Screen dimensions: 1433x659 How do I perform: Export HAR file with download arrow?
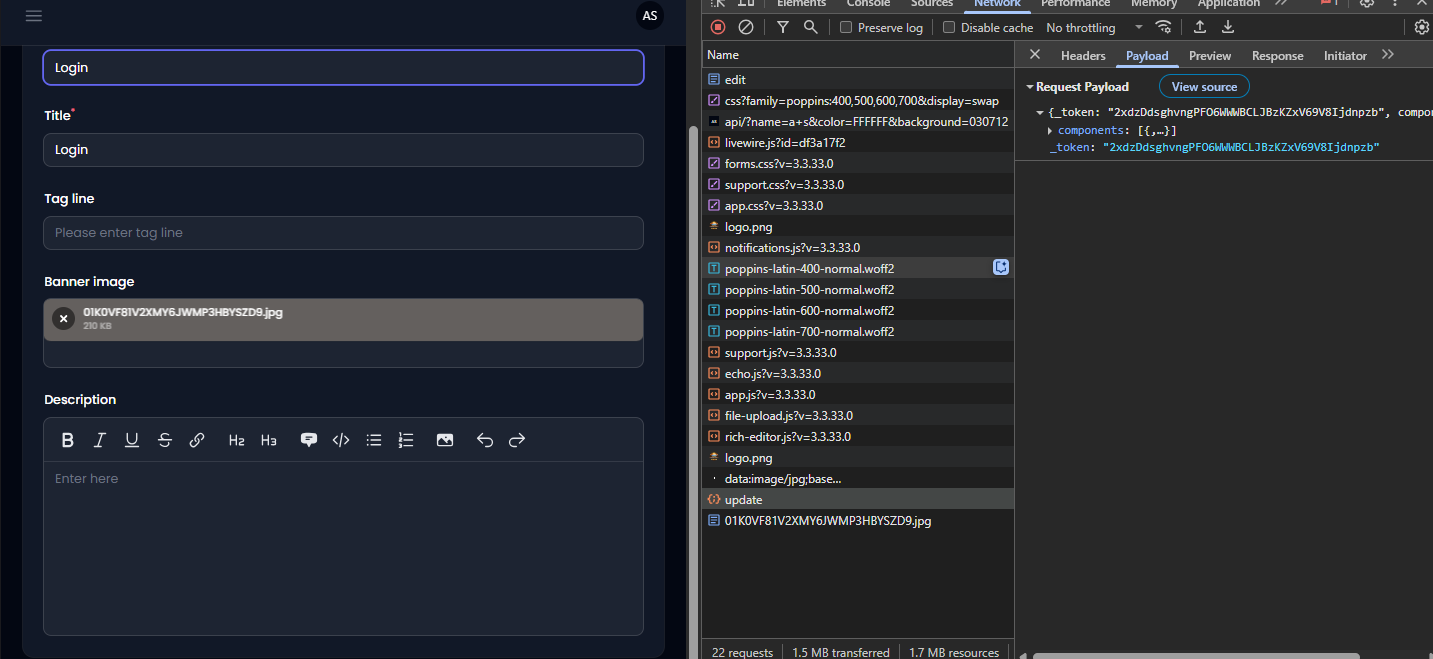click(1228, 27)
